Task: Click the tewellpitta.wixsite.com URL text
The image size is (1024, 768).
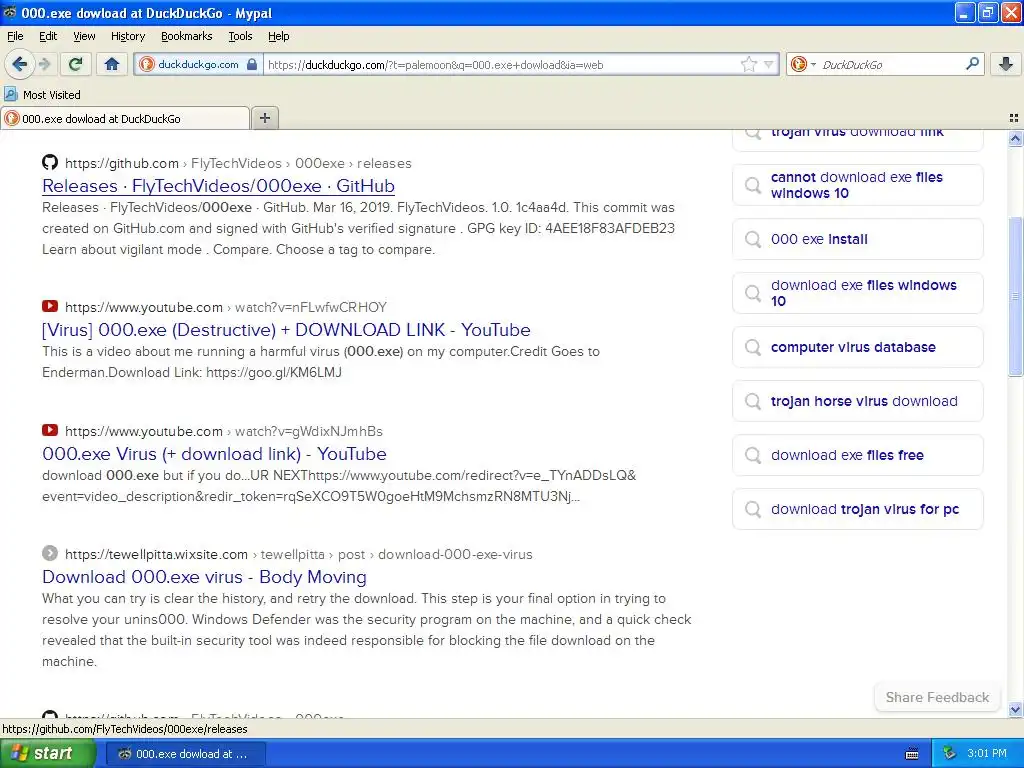Action: pos(156,554)
